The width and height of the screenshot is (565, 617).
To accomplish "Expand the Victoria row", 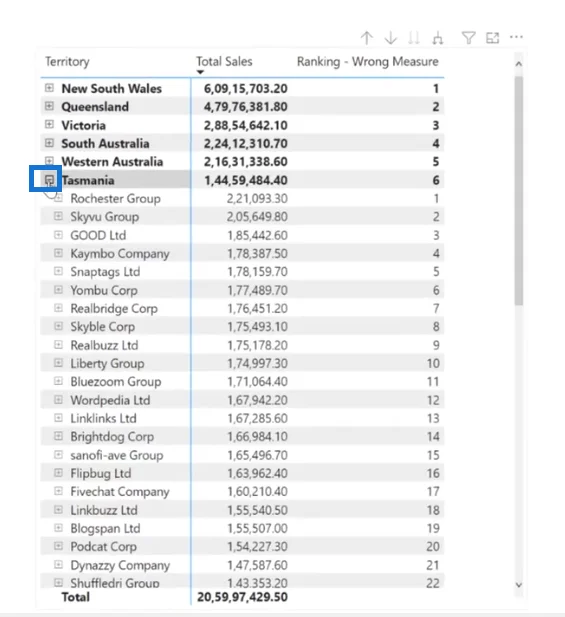I will tap(49, 124).
